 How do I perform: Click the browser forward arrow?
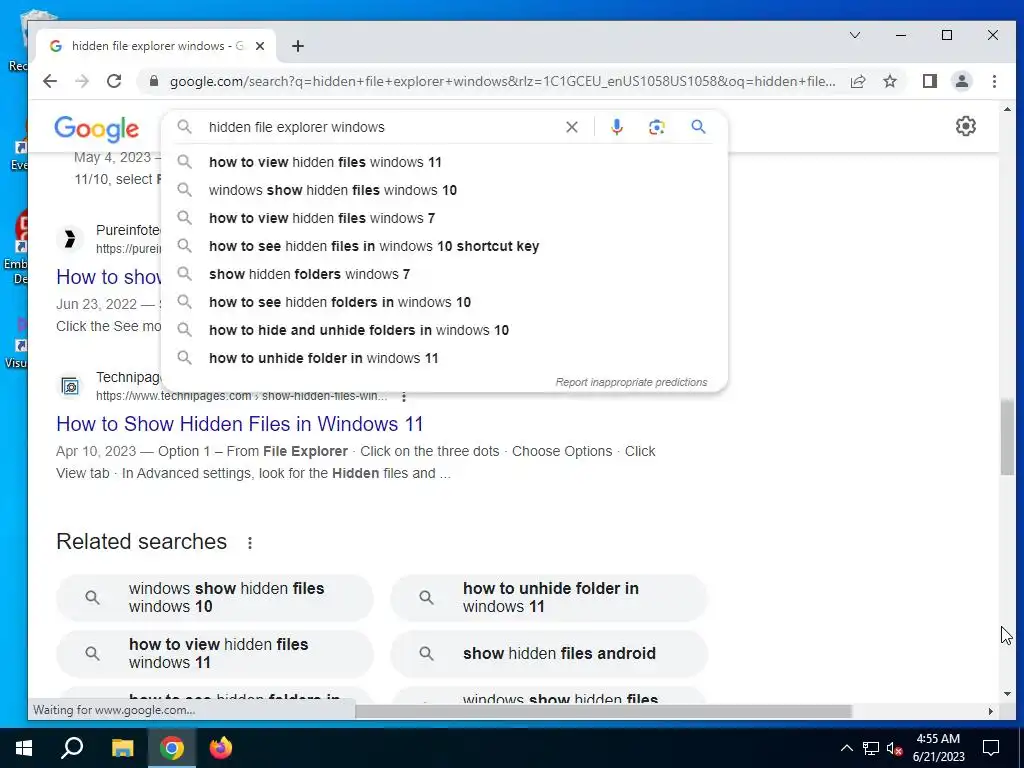pos(82,81)
